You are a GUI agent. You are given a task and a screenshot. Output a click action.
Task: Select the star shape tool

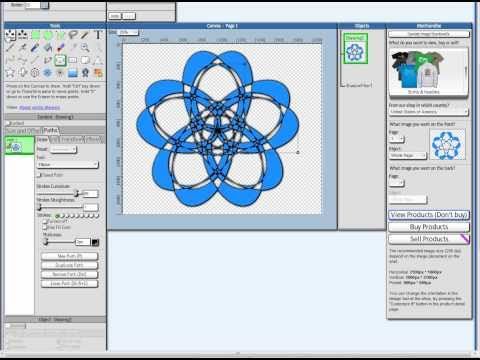click(x=10, y=73)
